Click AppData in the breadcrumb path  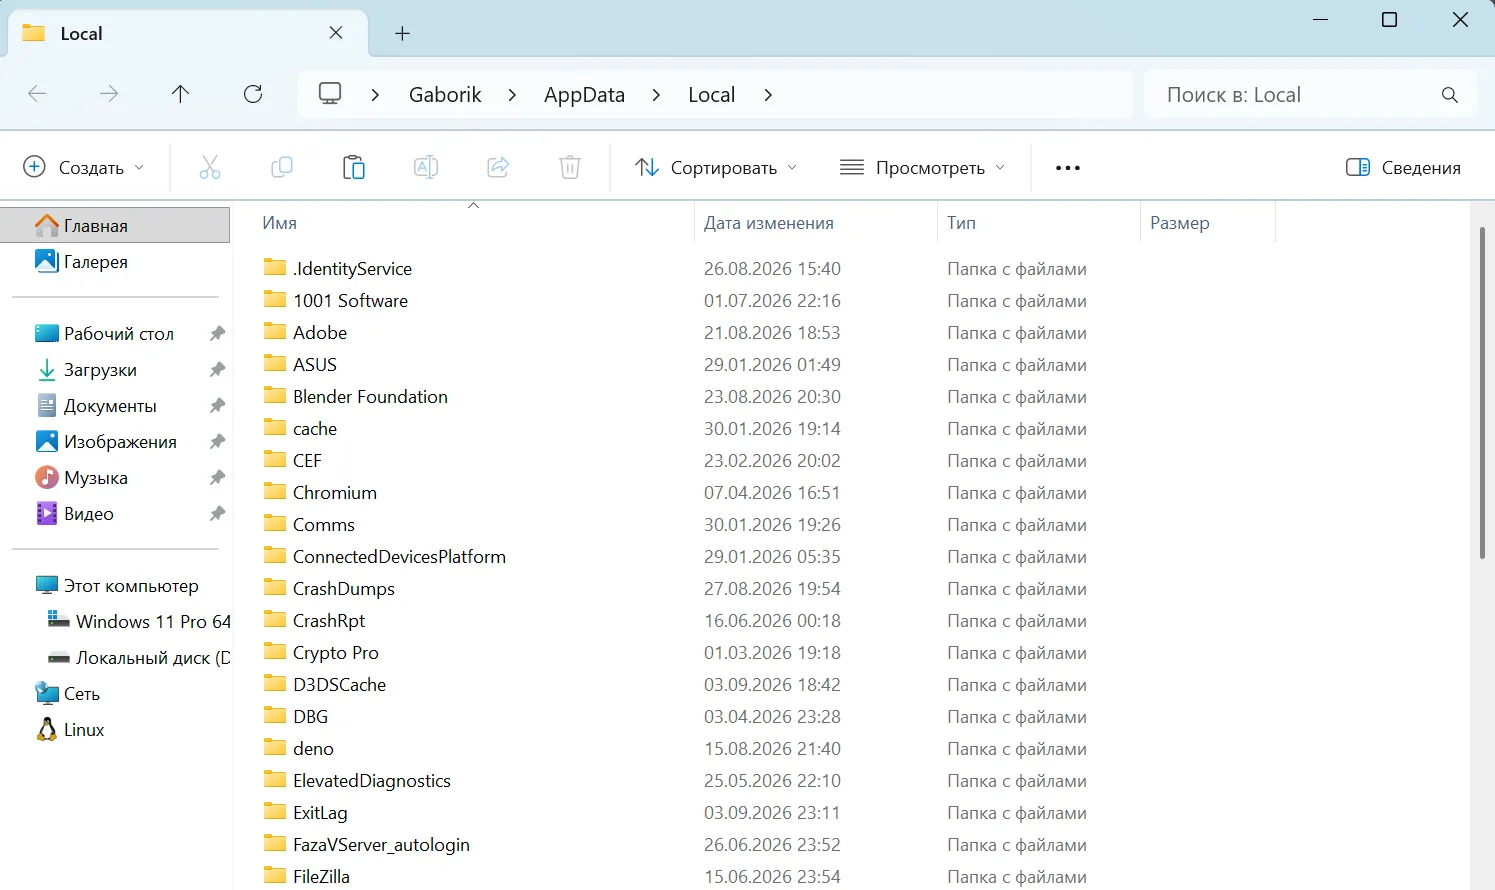(x=584, y=95)
